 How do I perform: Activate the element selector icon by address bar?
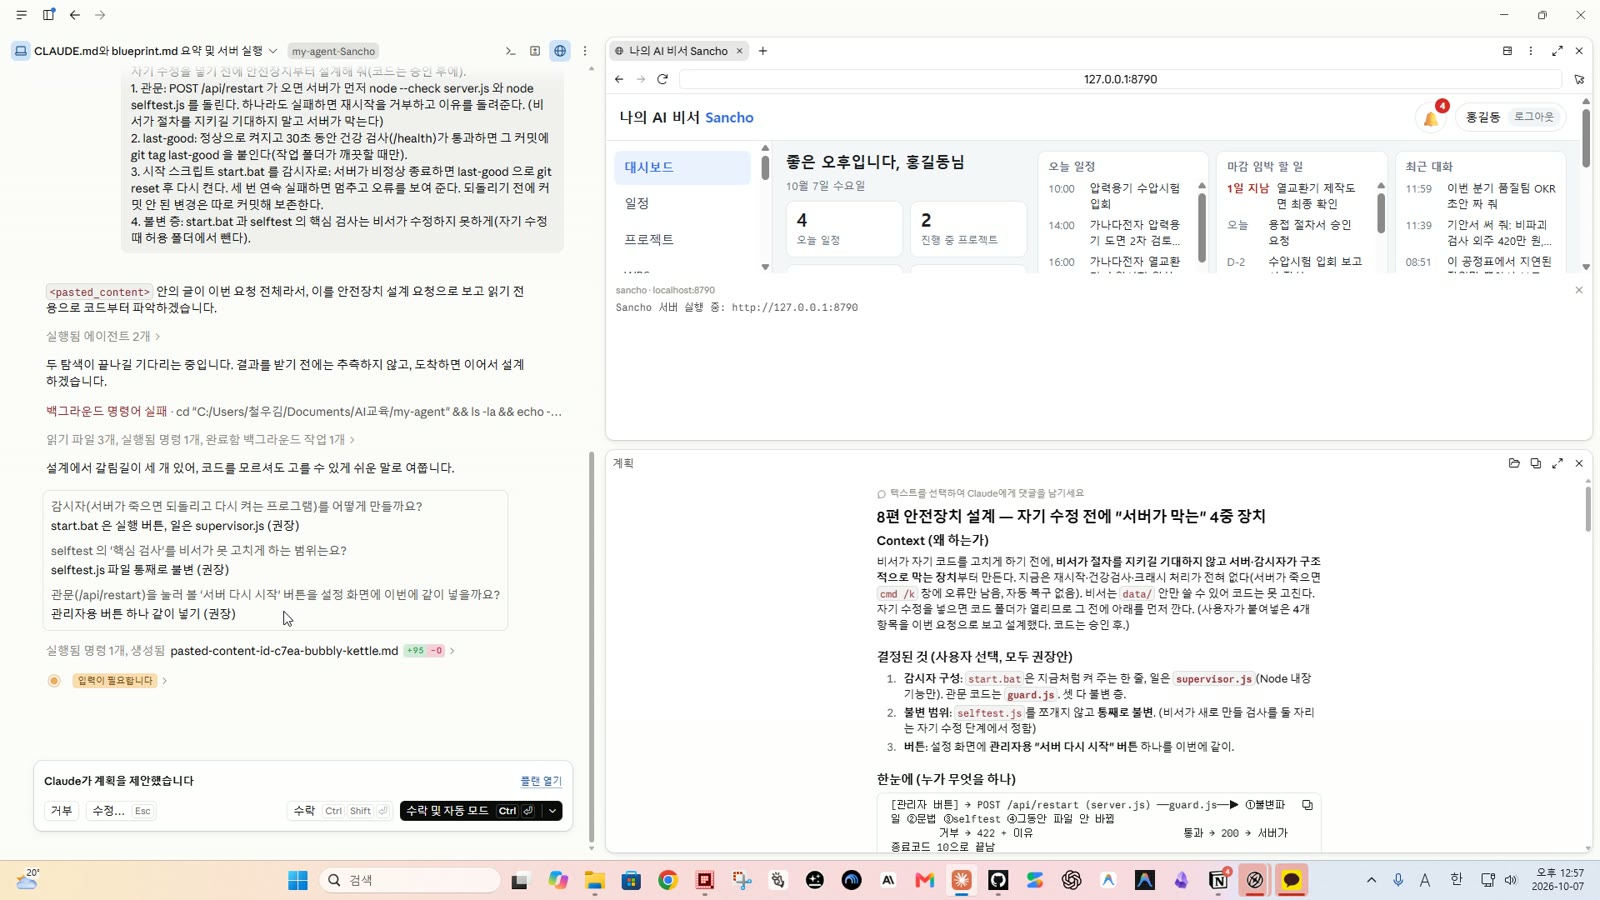click(x=1579, y=79)
